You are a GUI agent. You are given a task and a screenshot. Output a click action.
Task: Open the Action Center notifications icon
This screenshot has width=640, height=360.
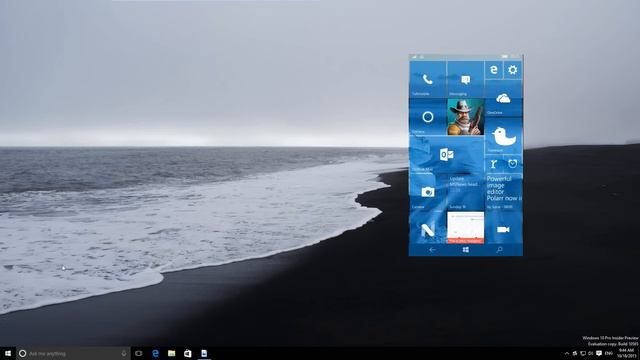(599, 353)
